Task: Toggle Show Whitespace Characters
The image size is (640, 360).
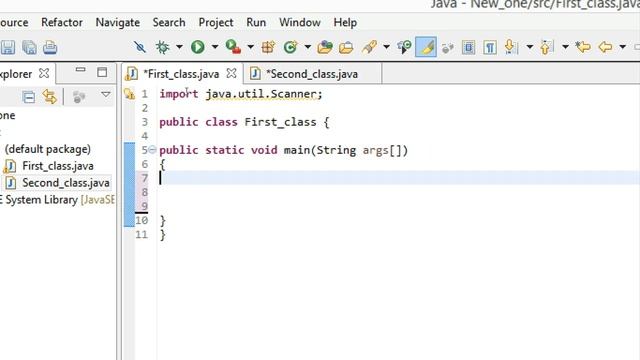Action: click(x=490, y=48)
